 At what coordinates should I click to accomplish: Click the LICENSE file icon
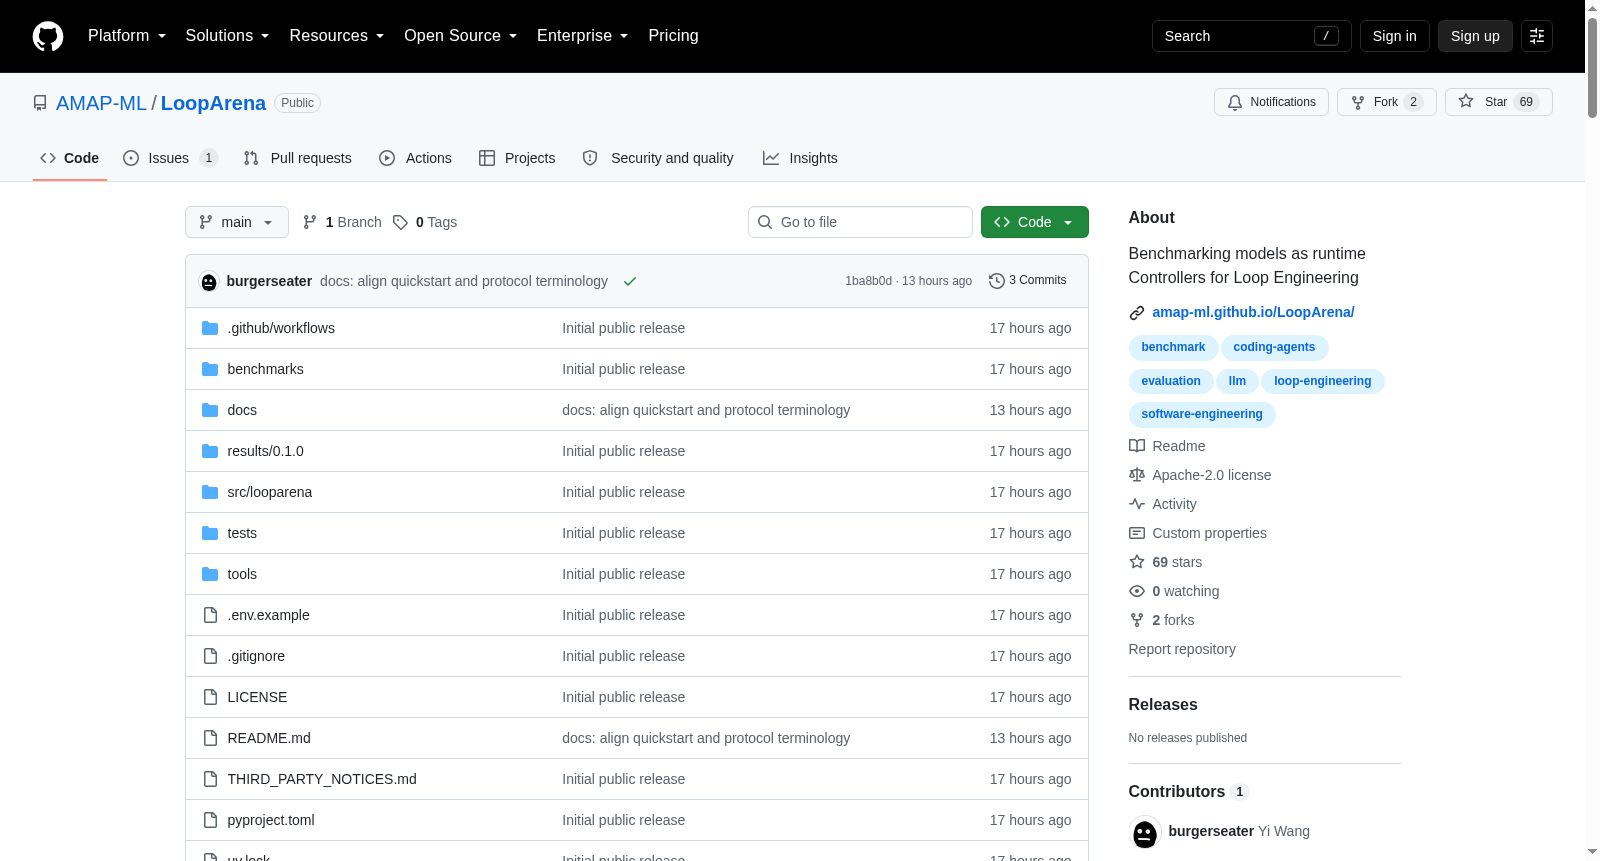pos(210,697)
